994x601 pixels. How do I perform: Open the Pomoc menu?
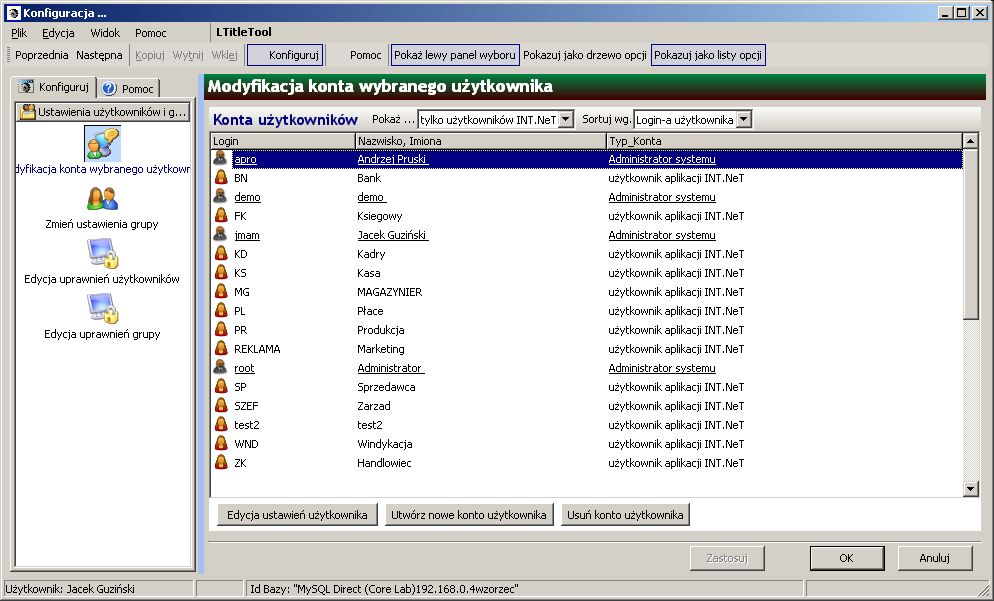click(x=151, y=33)
